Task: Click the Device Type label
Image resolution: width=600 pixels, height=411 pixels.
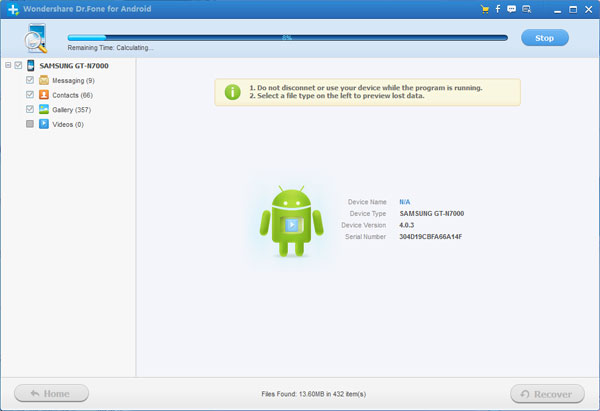Action: tap(368, 214)
